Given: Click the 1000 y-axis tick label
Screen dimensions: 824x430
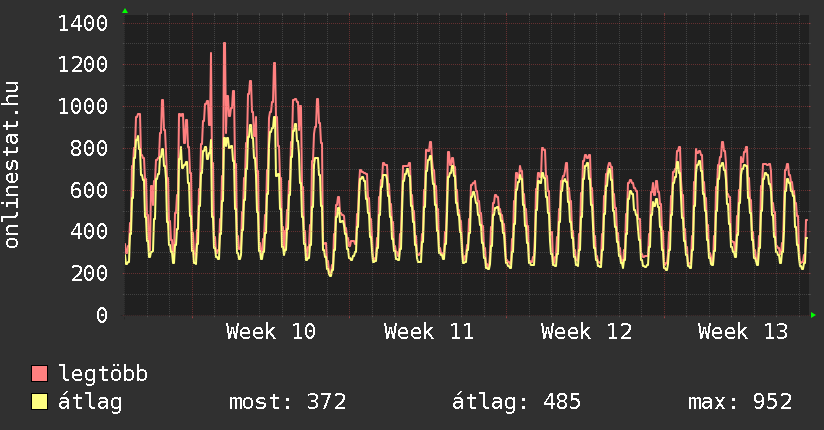Looking at the screenshot, I should pos(83,107).
